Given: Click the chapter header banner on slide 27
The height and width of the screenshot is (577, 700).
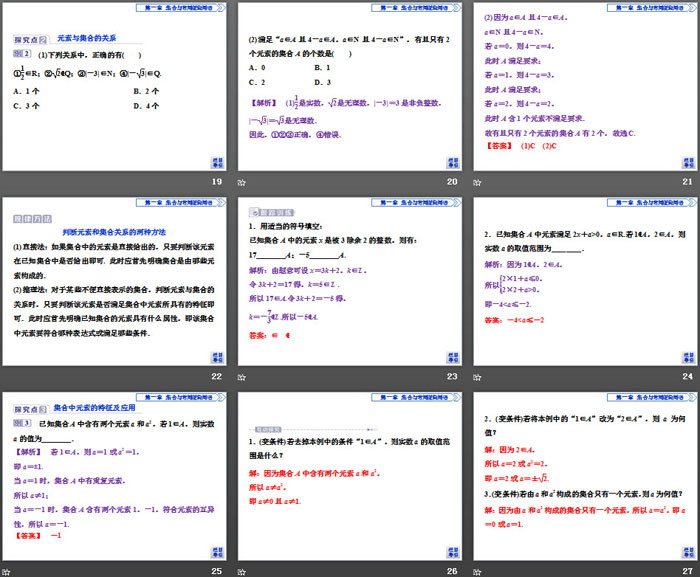Looking at the screenshot, I should click(652, 397).
